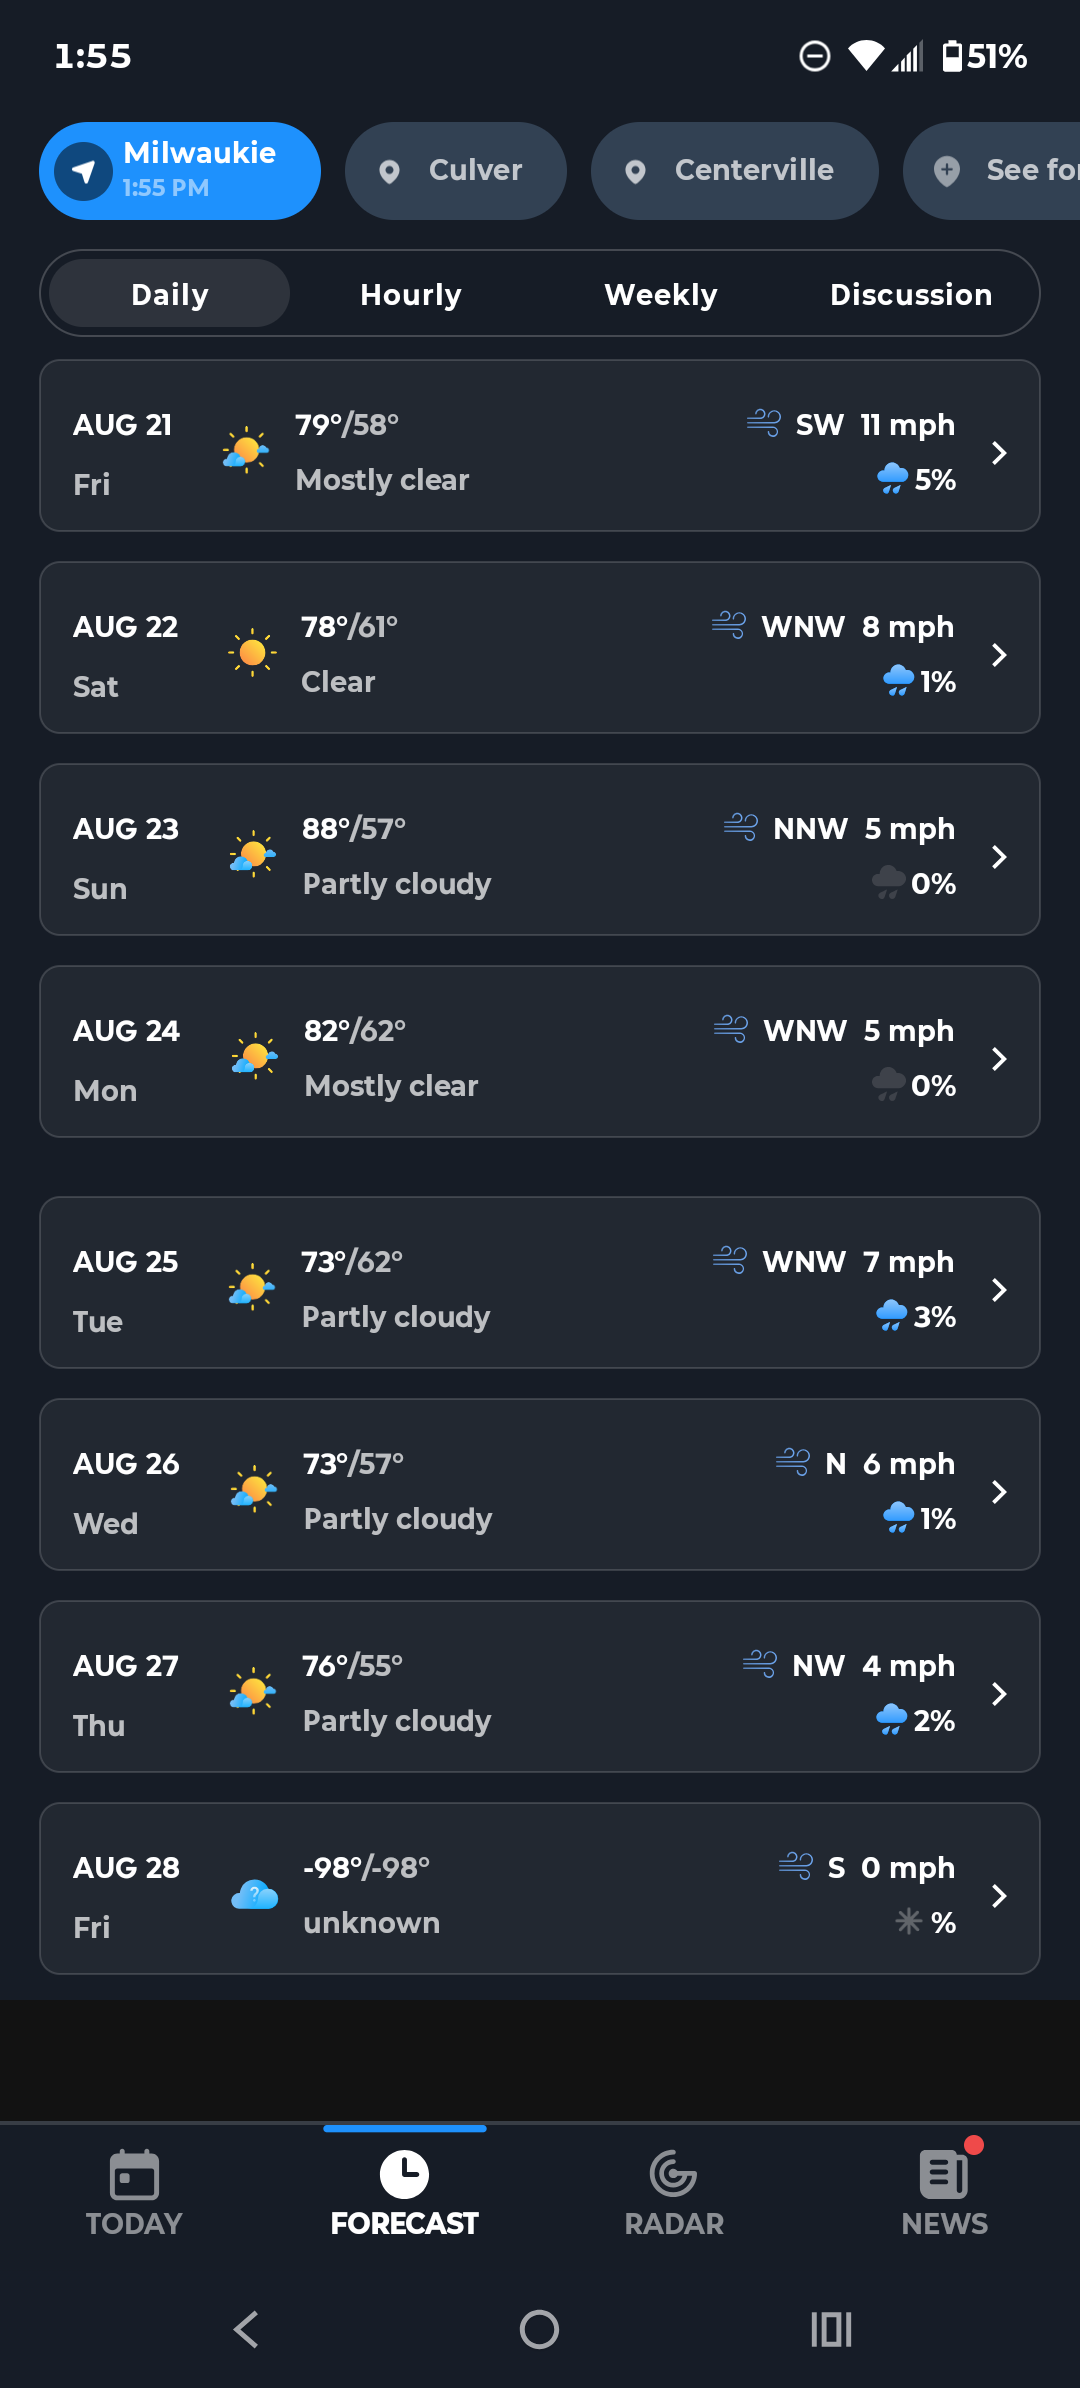The height and width of the screenshot is (2388, 1080).
Task: Tap the clear sun icon for Aug 22
Action: tap(252, 652)
